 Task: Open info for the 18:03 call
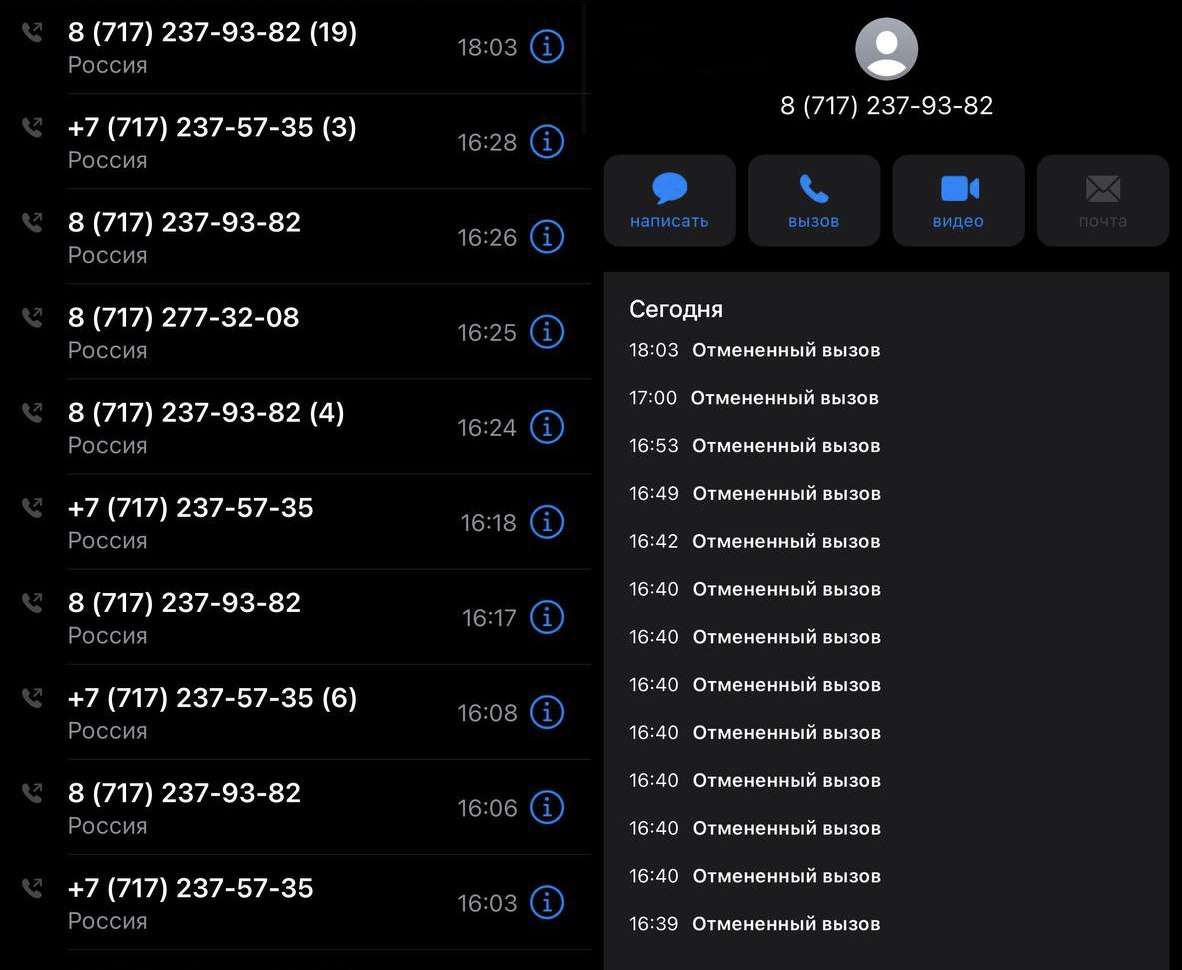point(547,47)
